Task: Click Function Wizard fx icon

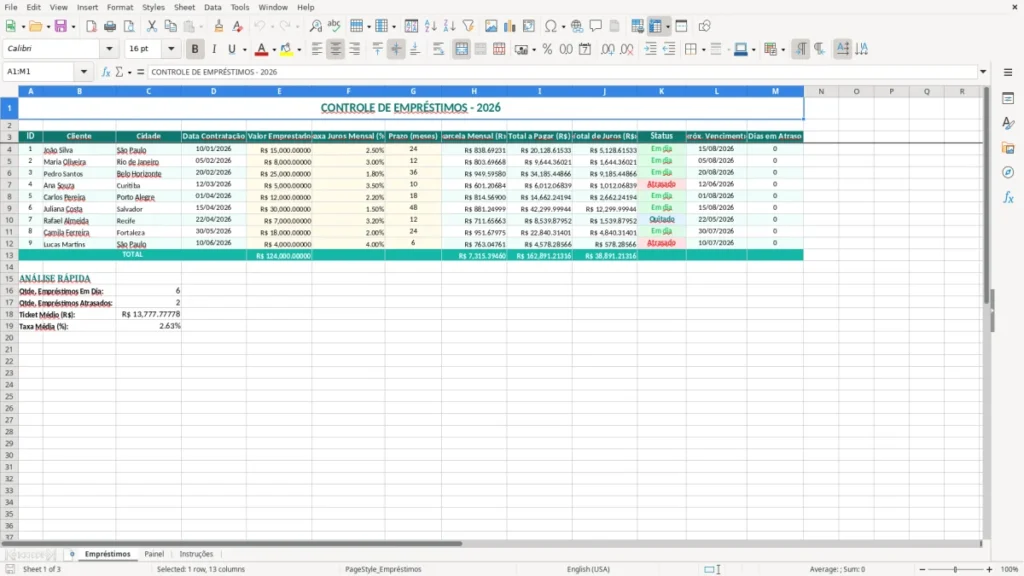Action: pos(106,72)
